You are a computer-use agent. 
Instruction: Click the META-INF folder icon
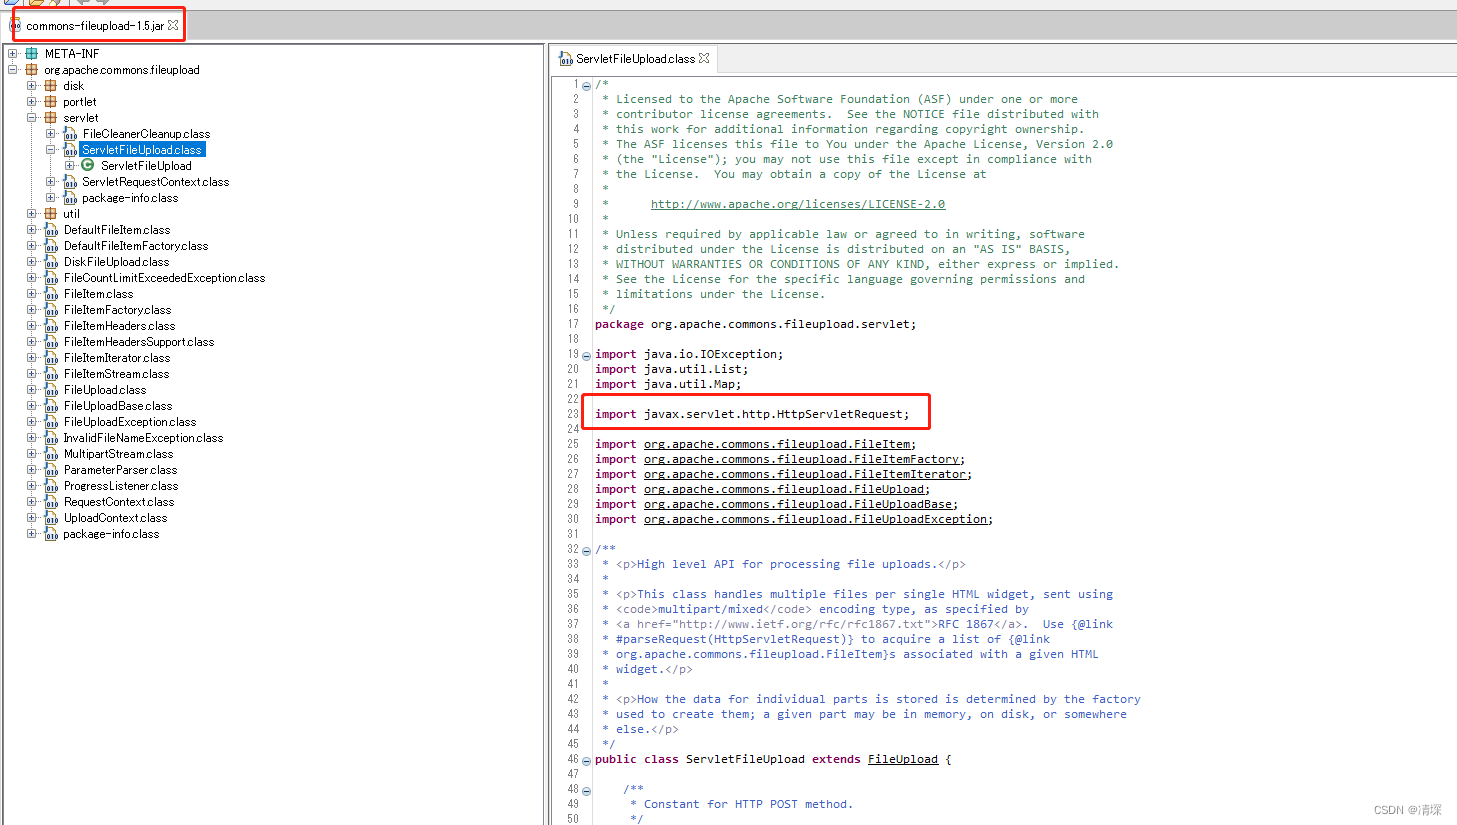[x=32, y=54]
